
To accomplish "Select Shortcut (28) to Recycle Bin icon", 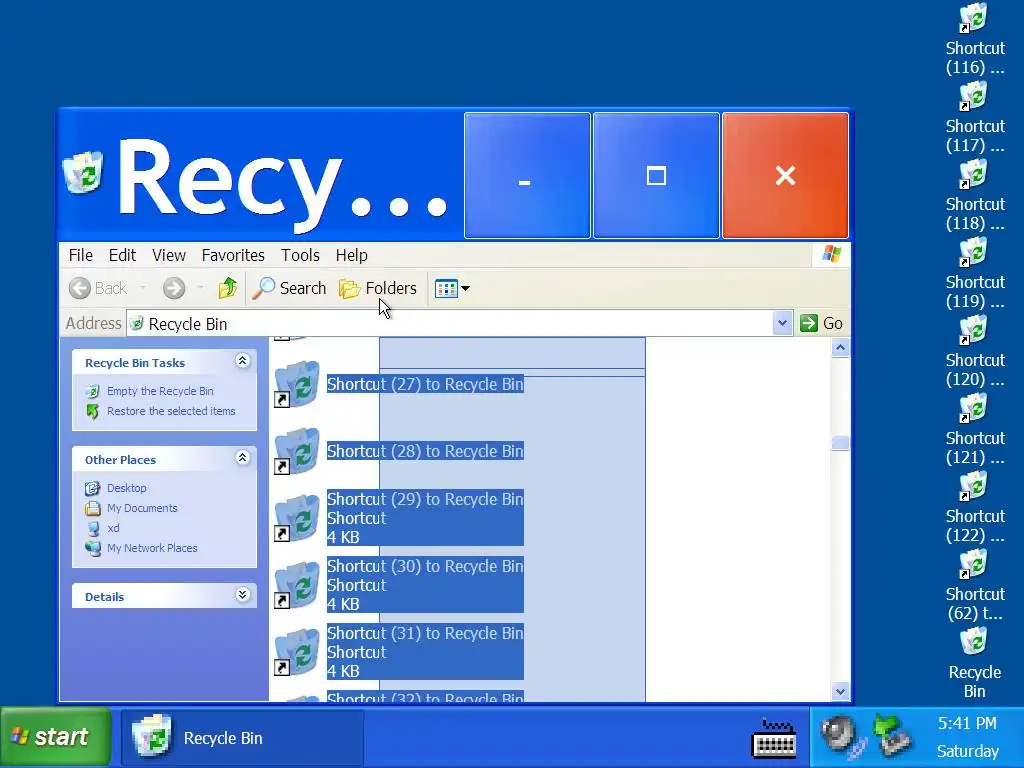I will 297,451.
